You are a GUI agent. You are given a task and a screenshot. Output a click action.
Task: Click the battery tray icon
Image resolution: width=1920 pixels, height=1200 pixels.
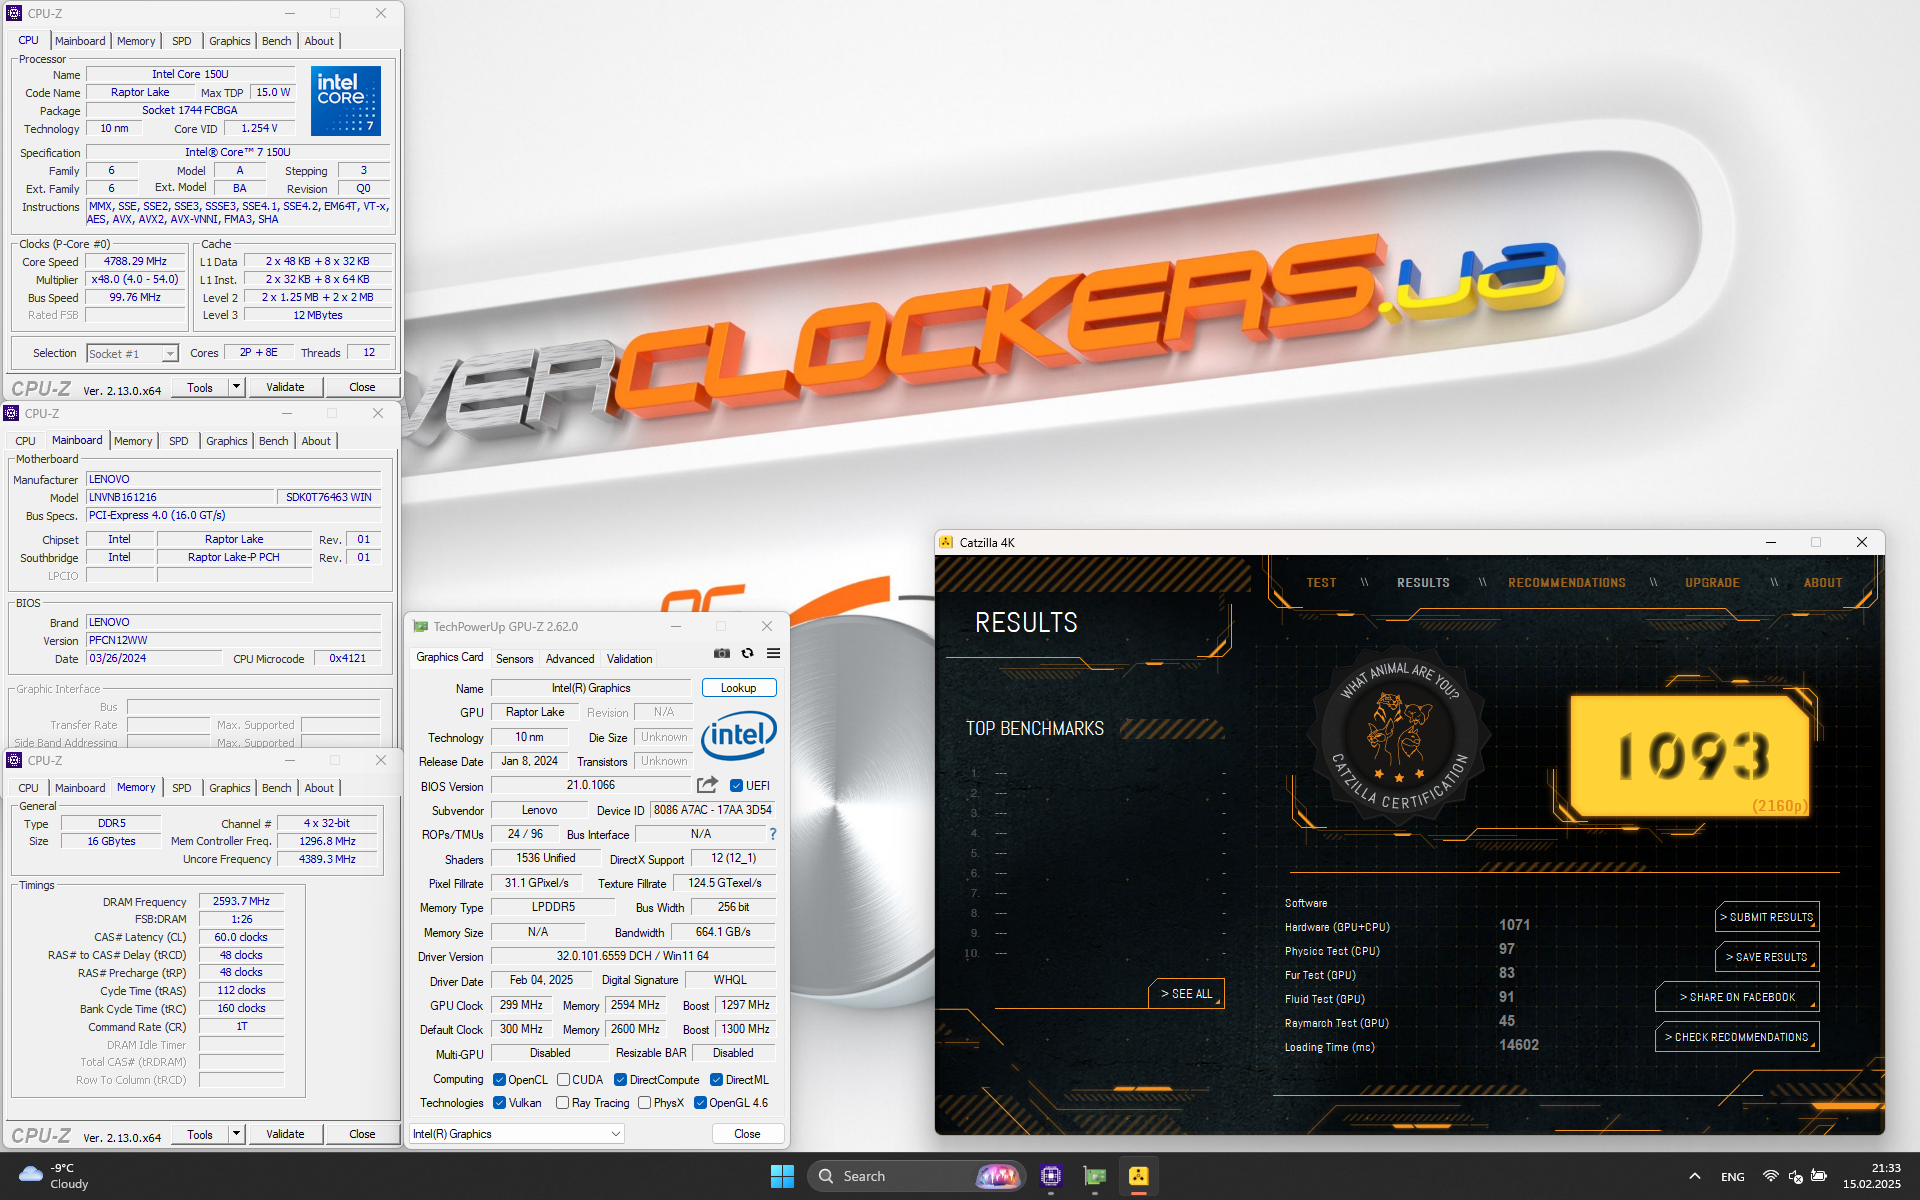click(1819, 1176)
